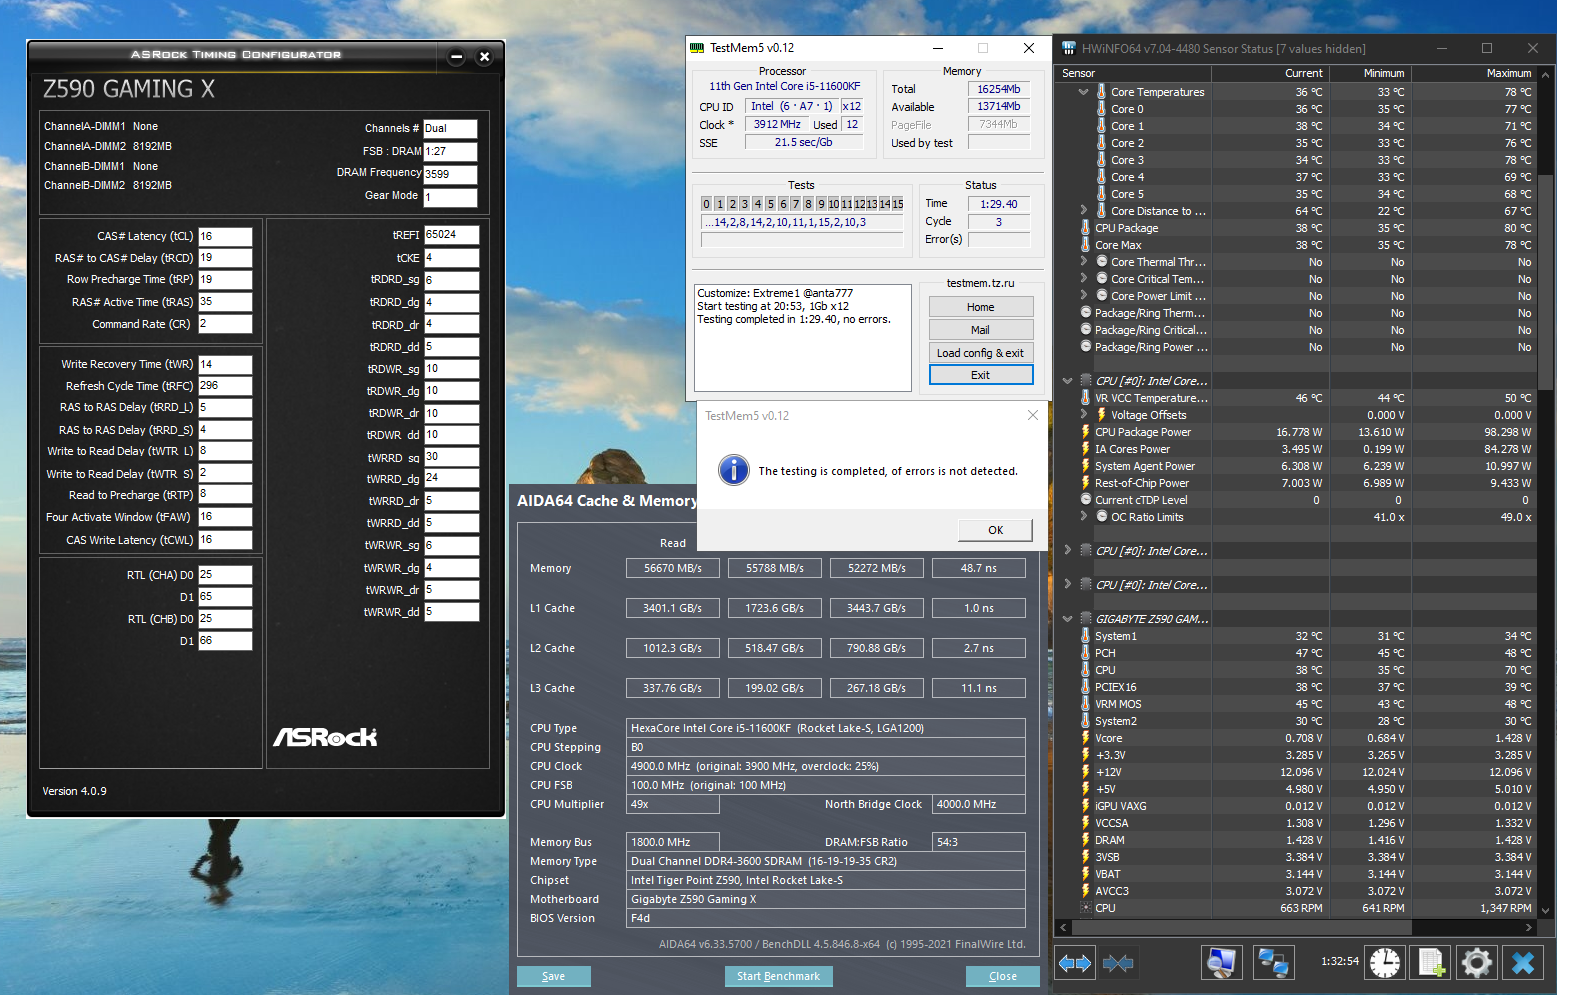Collapse Core Temperatures sensor group
The width and height of the screenshot is (1571, 995).
tap(1083, 92)
